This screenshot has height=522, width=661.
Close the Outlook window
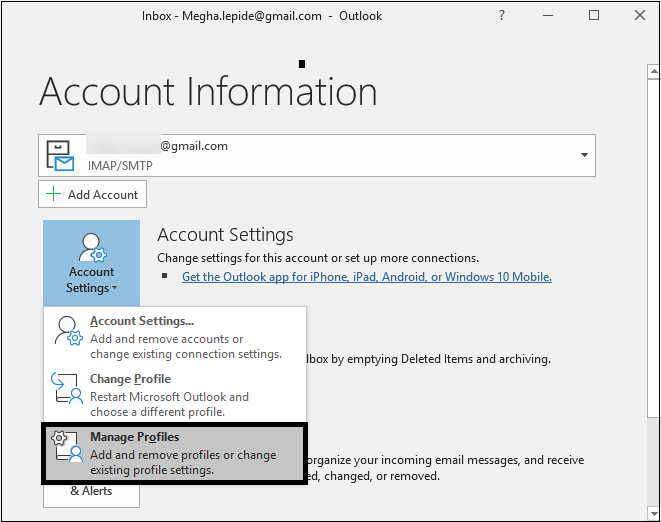pos(640,16)
